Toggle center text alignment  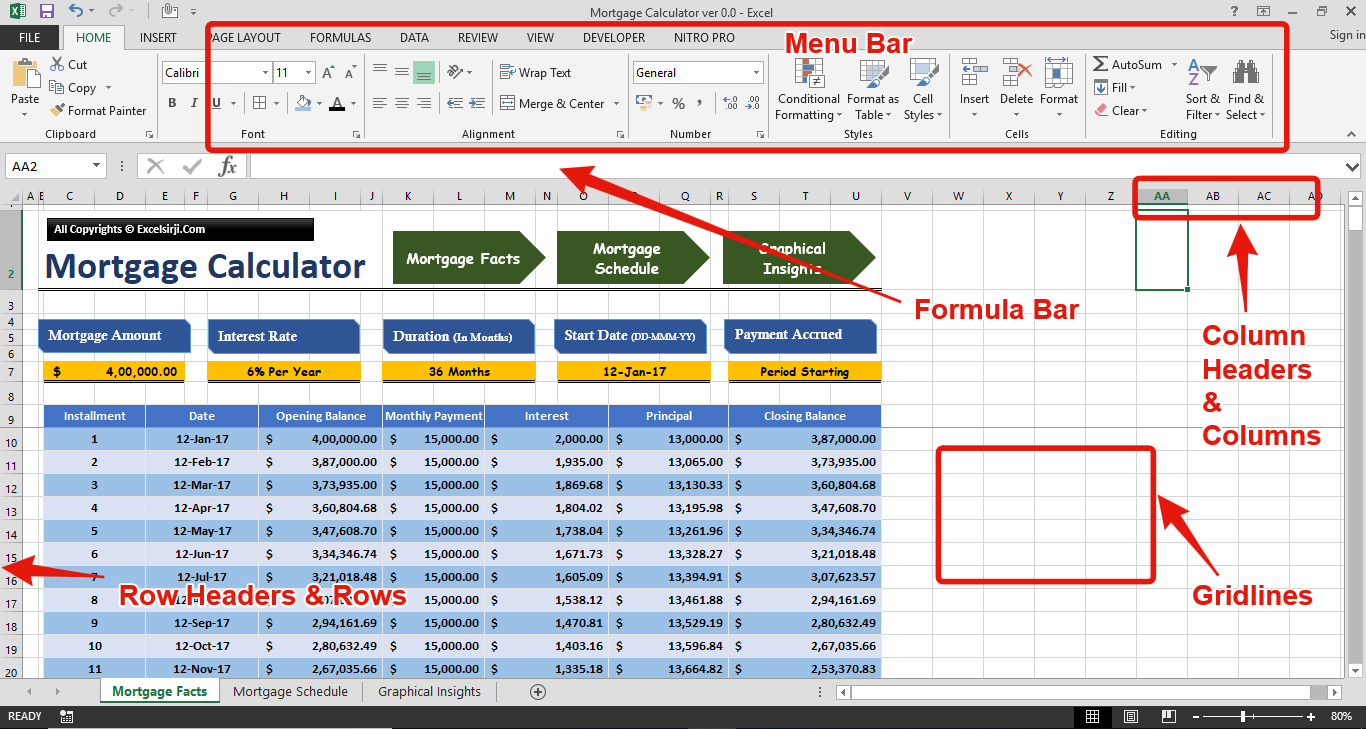(402, 103)
